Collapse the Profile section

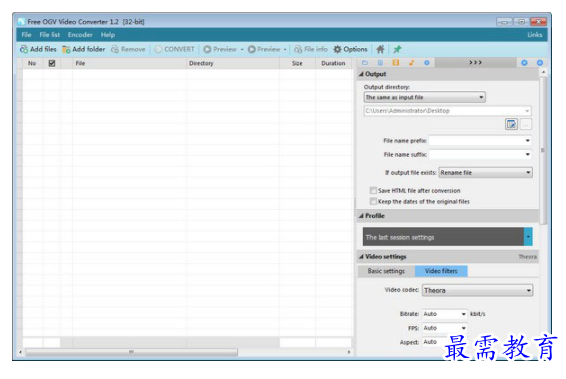coord(361,216)
